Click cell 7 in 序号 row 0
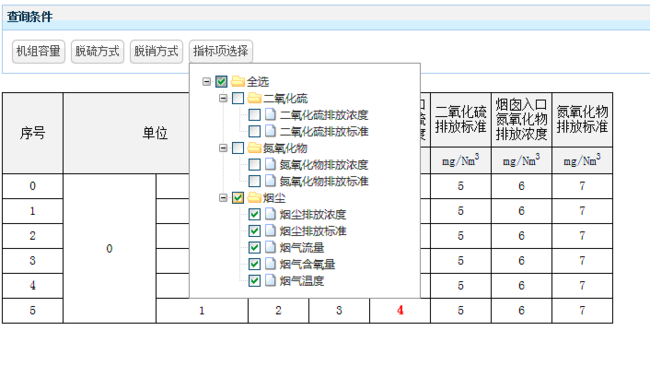 582,186
